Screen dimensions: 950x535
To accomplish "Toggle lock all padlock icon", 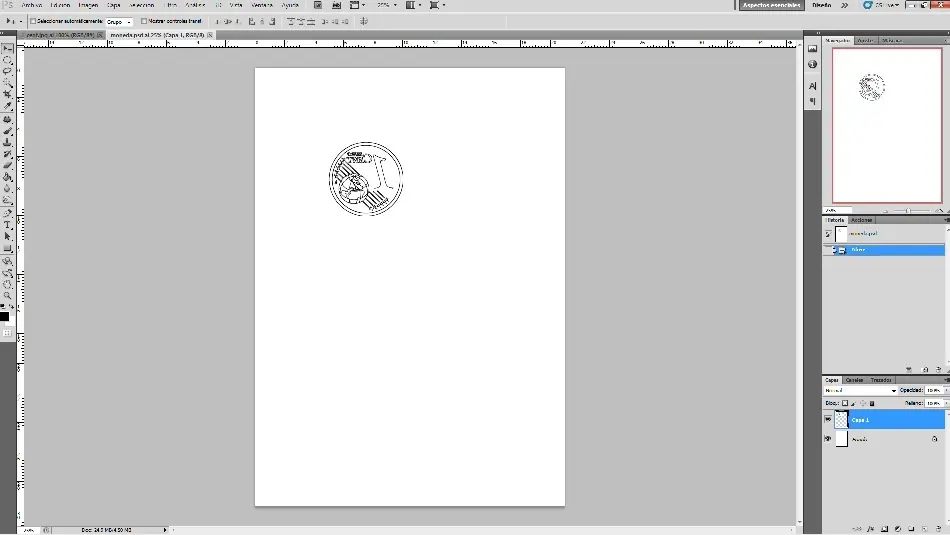I will pyautogui.click(x=872, y=403).
